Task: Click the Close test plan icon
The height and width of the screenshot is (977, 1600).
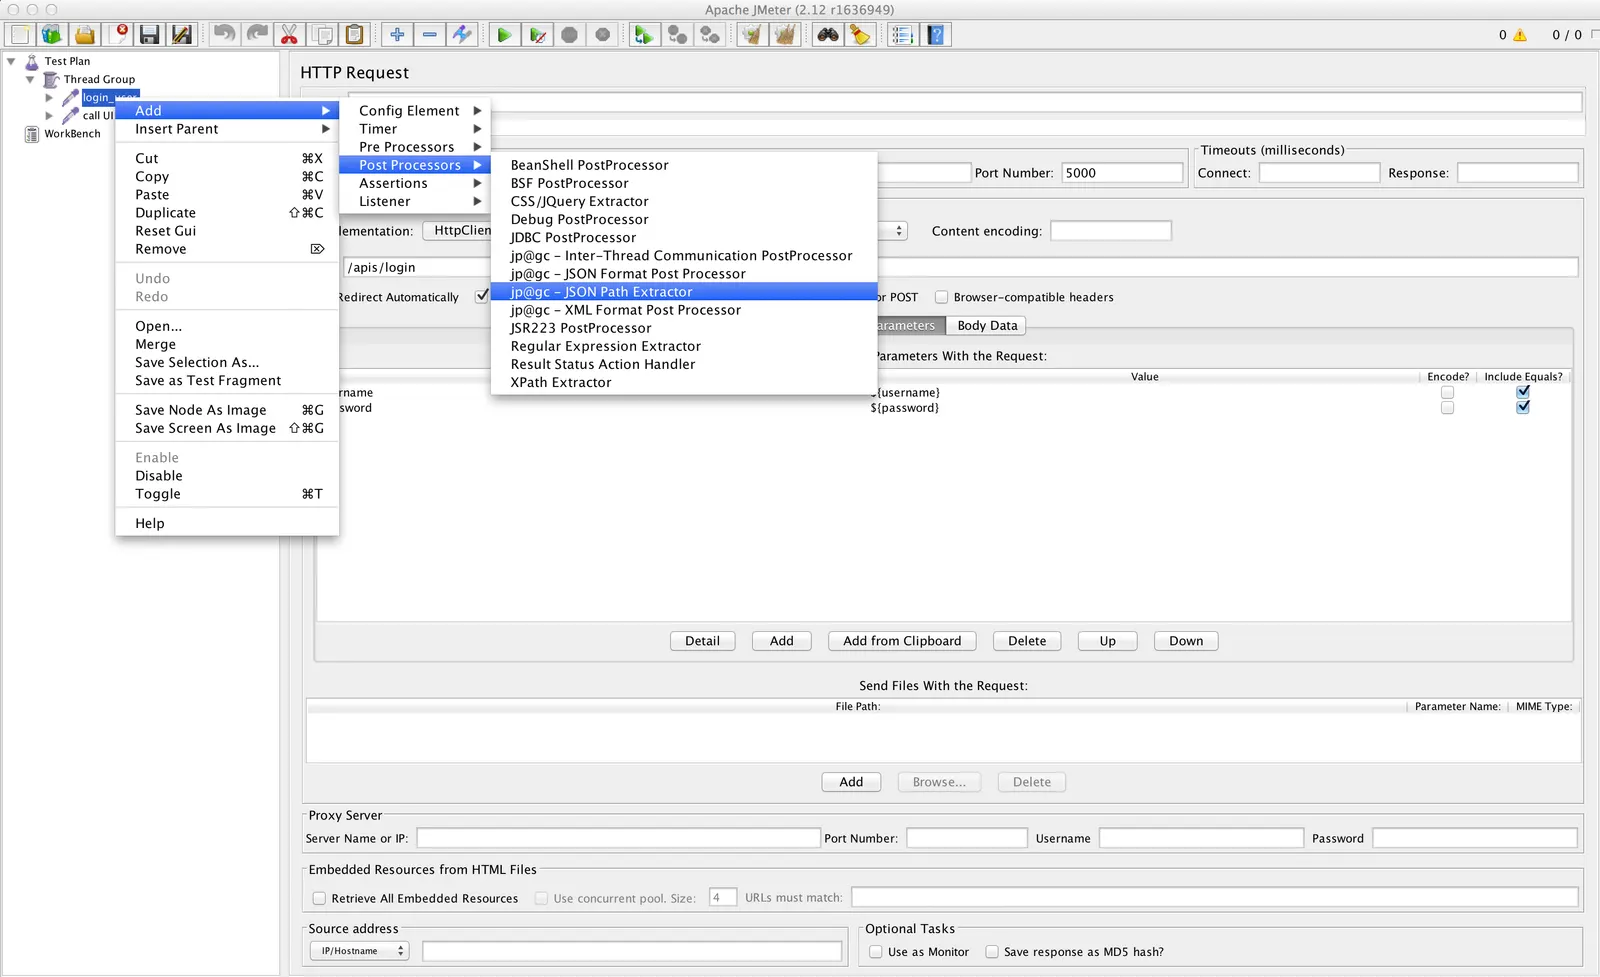Action: click(118, 35)
